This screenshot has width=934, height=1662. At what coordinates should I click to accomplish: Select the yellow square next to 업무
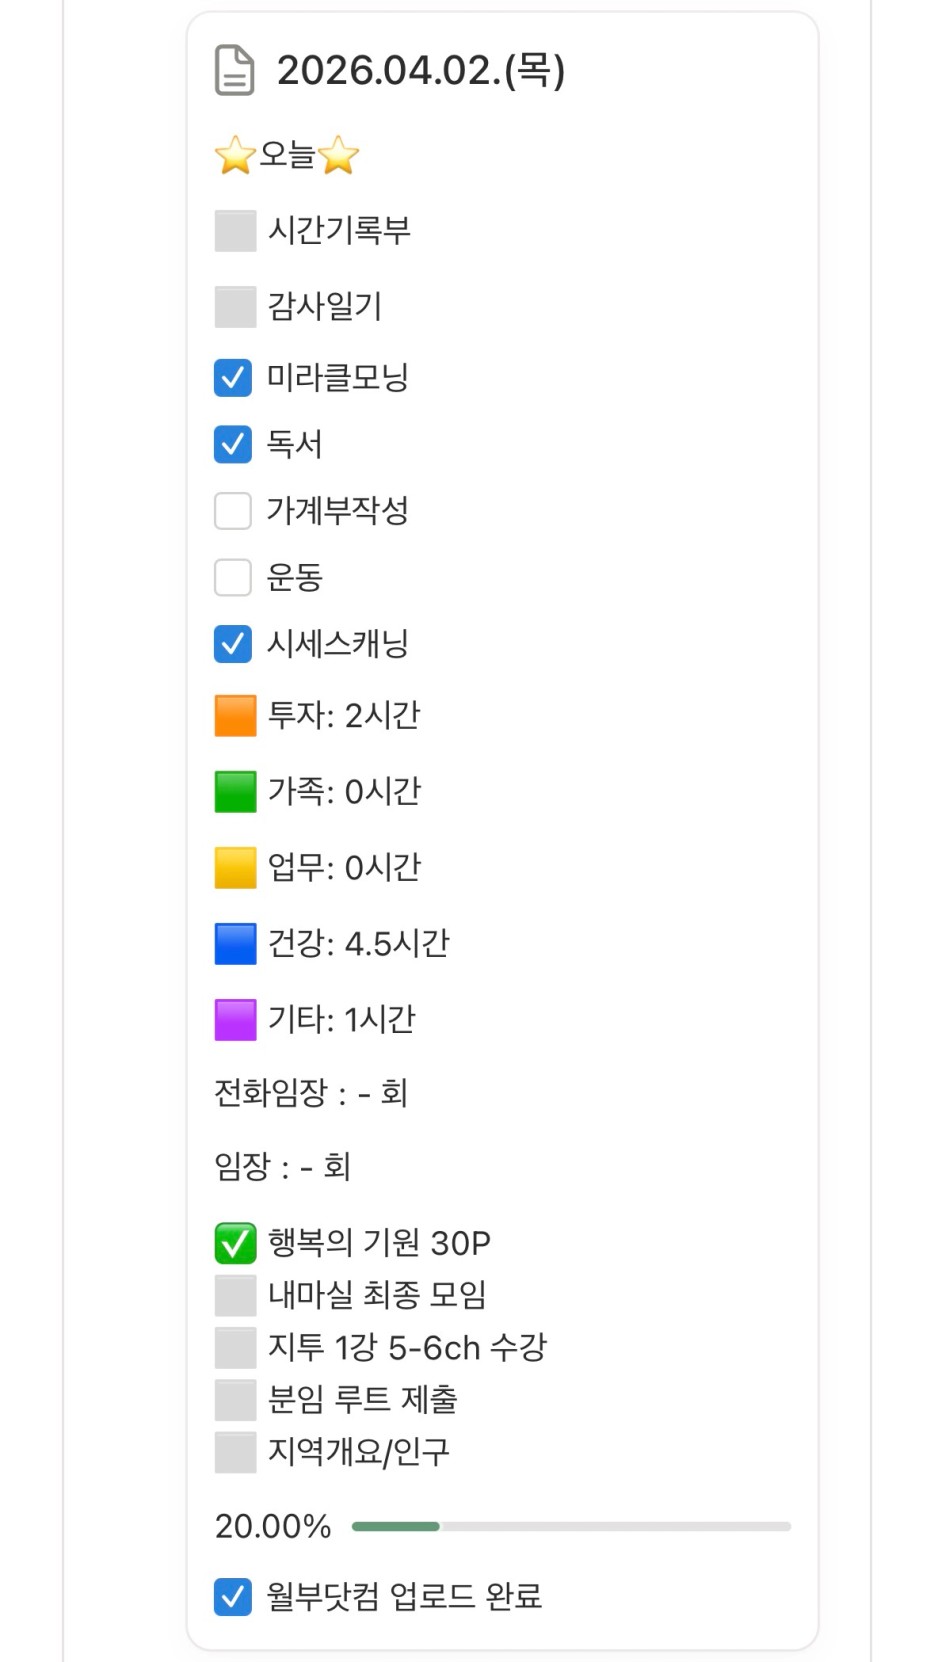tap(235, 868)
